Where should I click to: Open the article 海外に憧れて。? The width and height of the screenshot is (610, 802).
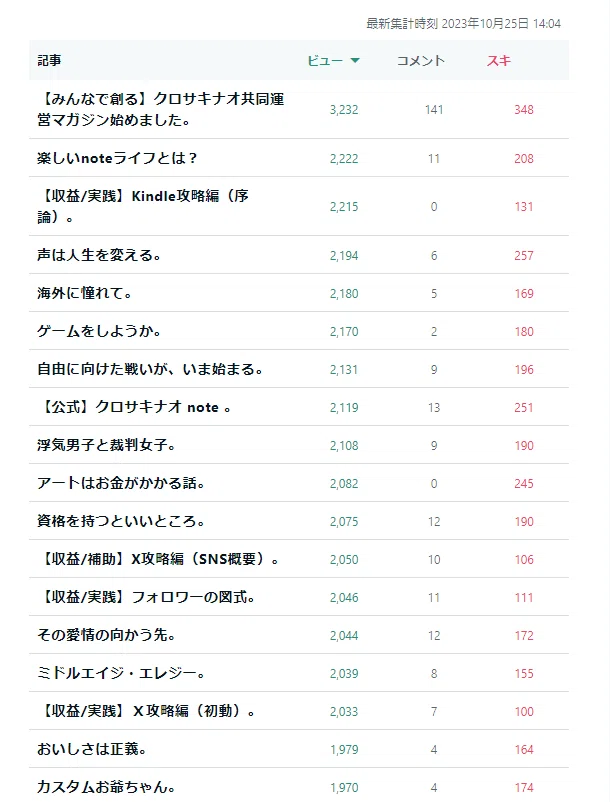pyautogui.click(x=84, y=293)
